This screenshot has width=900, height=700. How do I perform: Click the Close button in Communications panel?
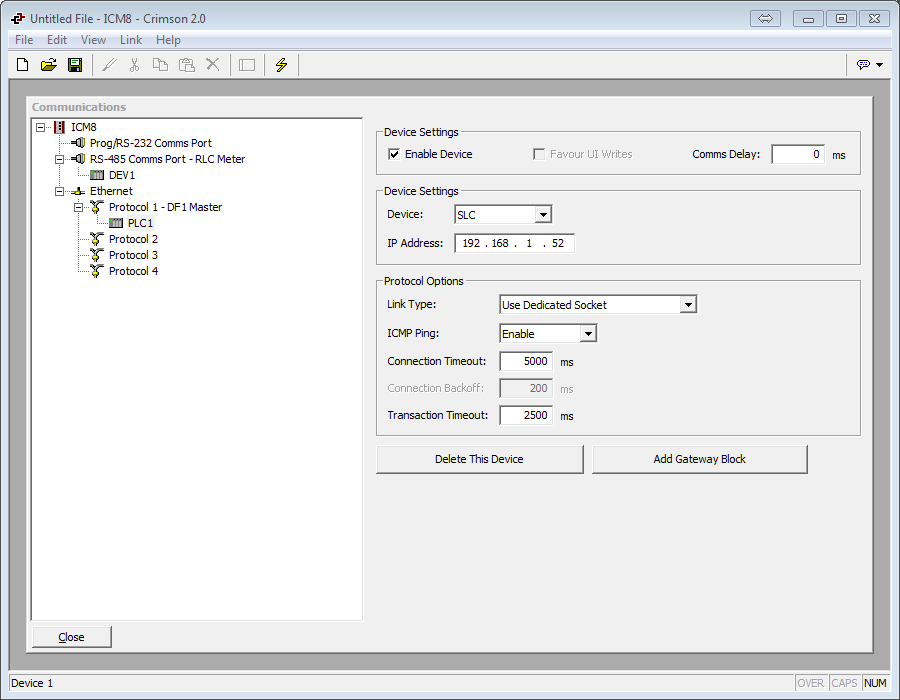(71, 637)
